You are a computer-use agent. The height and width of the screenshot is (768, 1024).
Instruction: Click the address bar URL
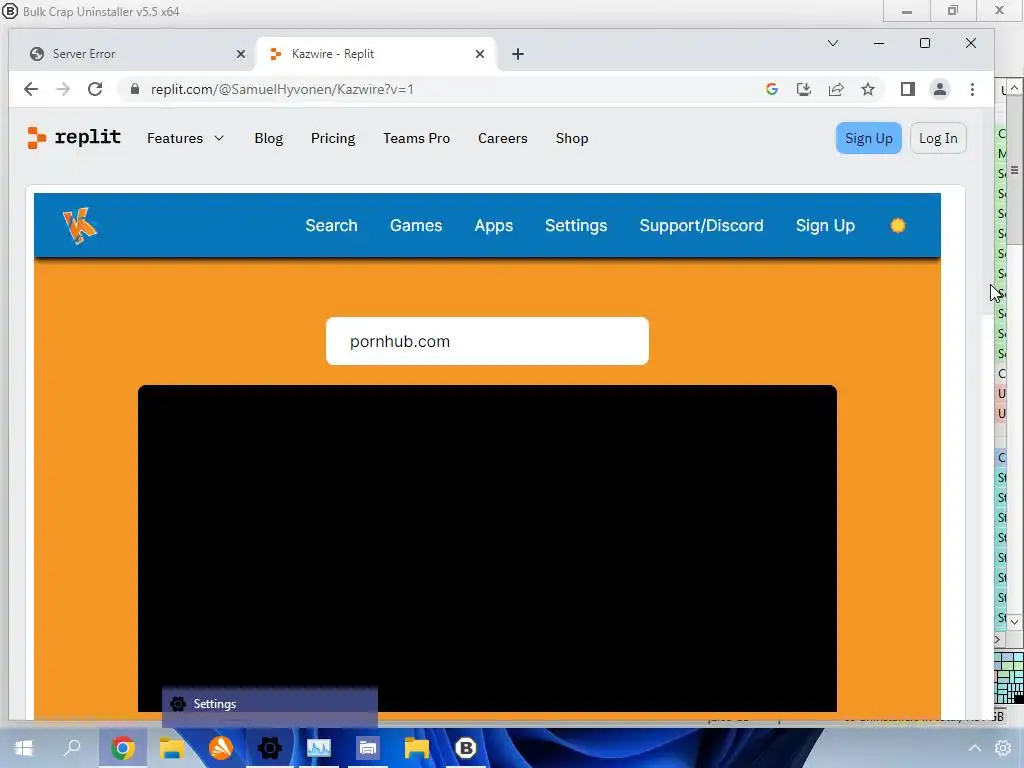click(x=282, y=89)
